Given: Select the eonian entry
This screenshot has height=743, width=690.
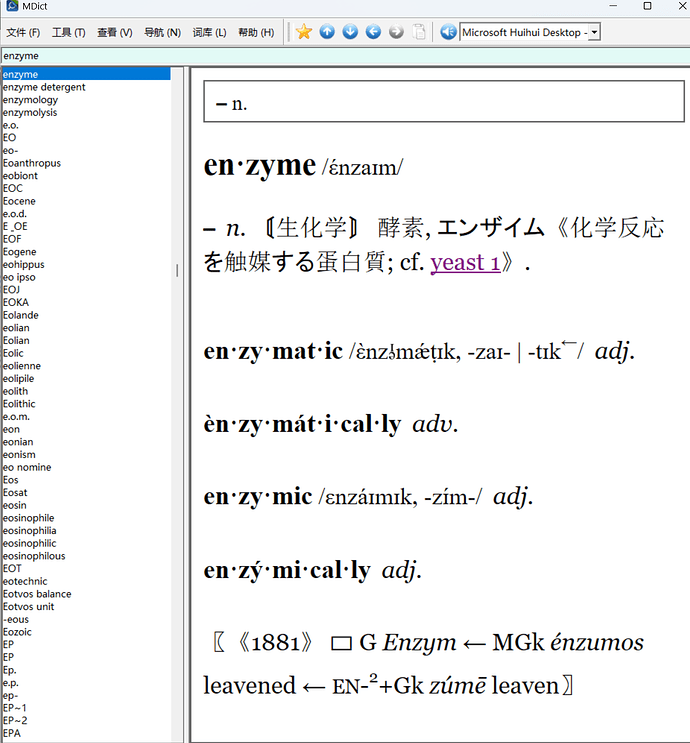Looking at the screenshot, I should pos(18,443).
